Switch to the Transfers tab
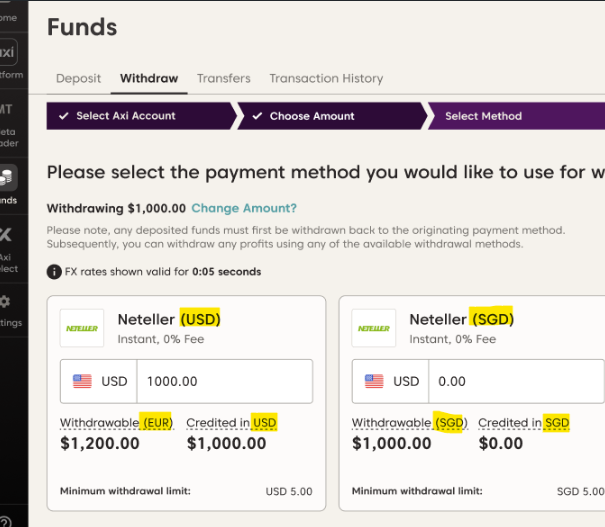The image size is (605, 527). click(x=224, y=78)
